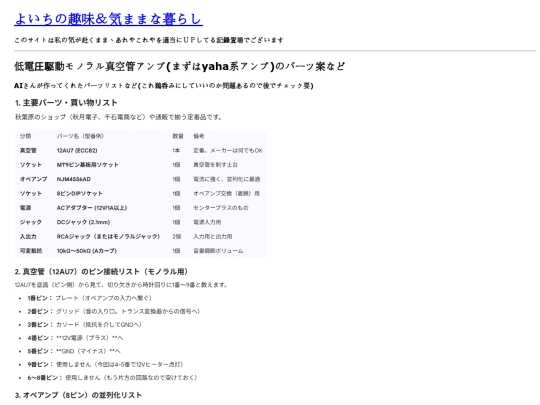Click the site tagline starting このサイトは私の気が赴くまま

[x=149, y=40]
